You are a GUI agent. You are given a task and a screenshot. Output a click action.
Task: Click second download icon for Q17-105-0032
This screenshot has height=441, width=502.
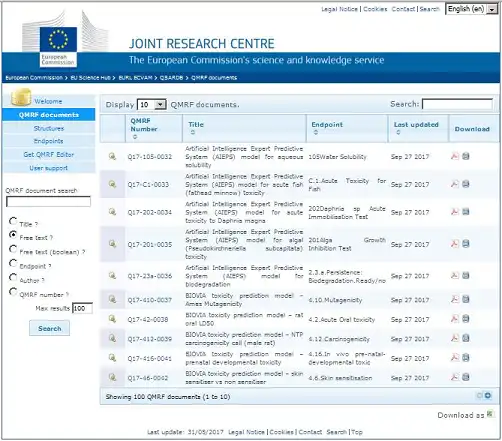466,156
